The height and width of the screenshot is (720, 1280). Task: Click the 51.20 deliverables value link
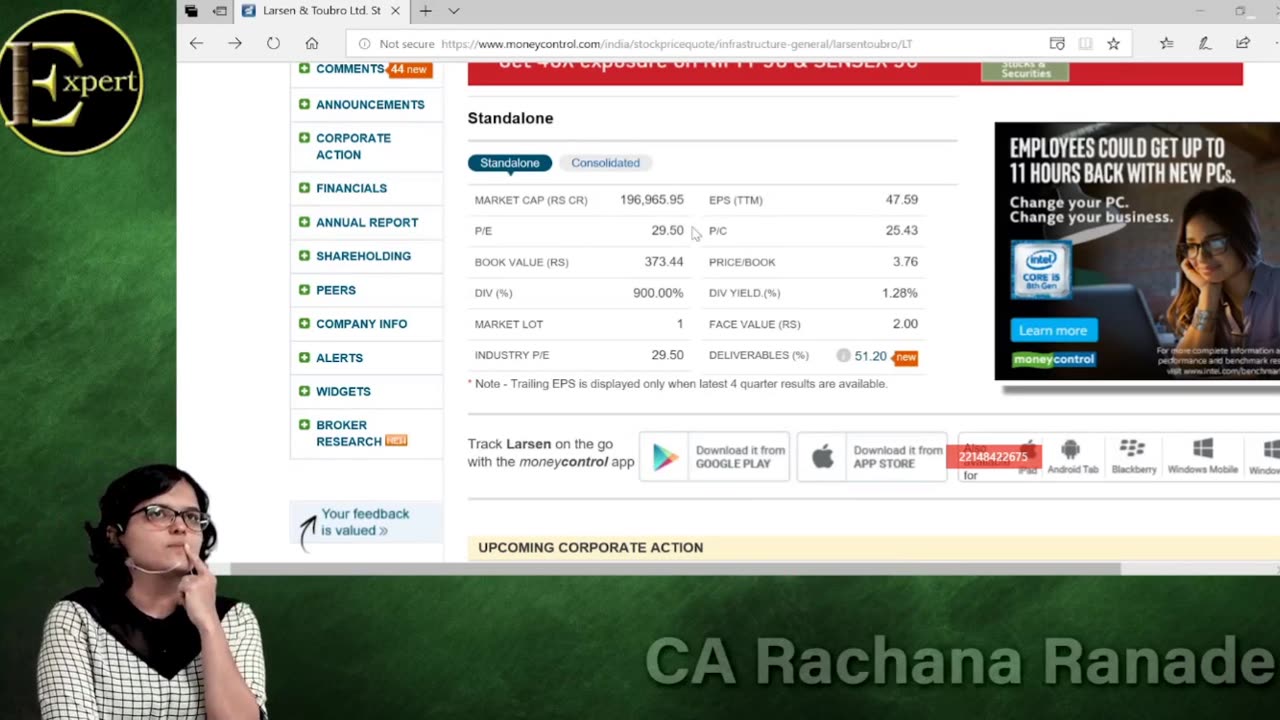click(x=870, y=356)
